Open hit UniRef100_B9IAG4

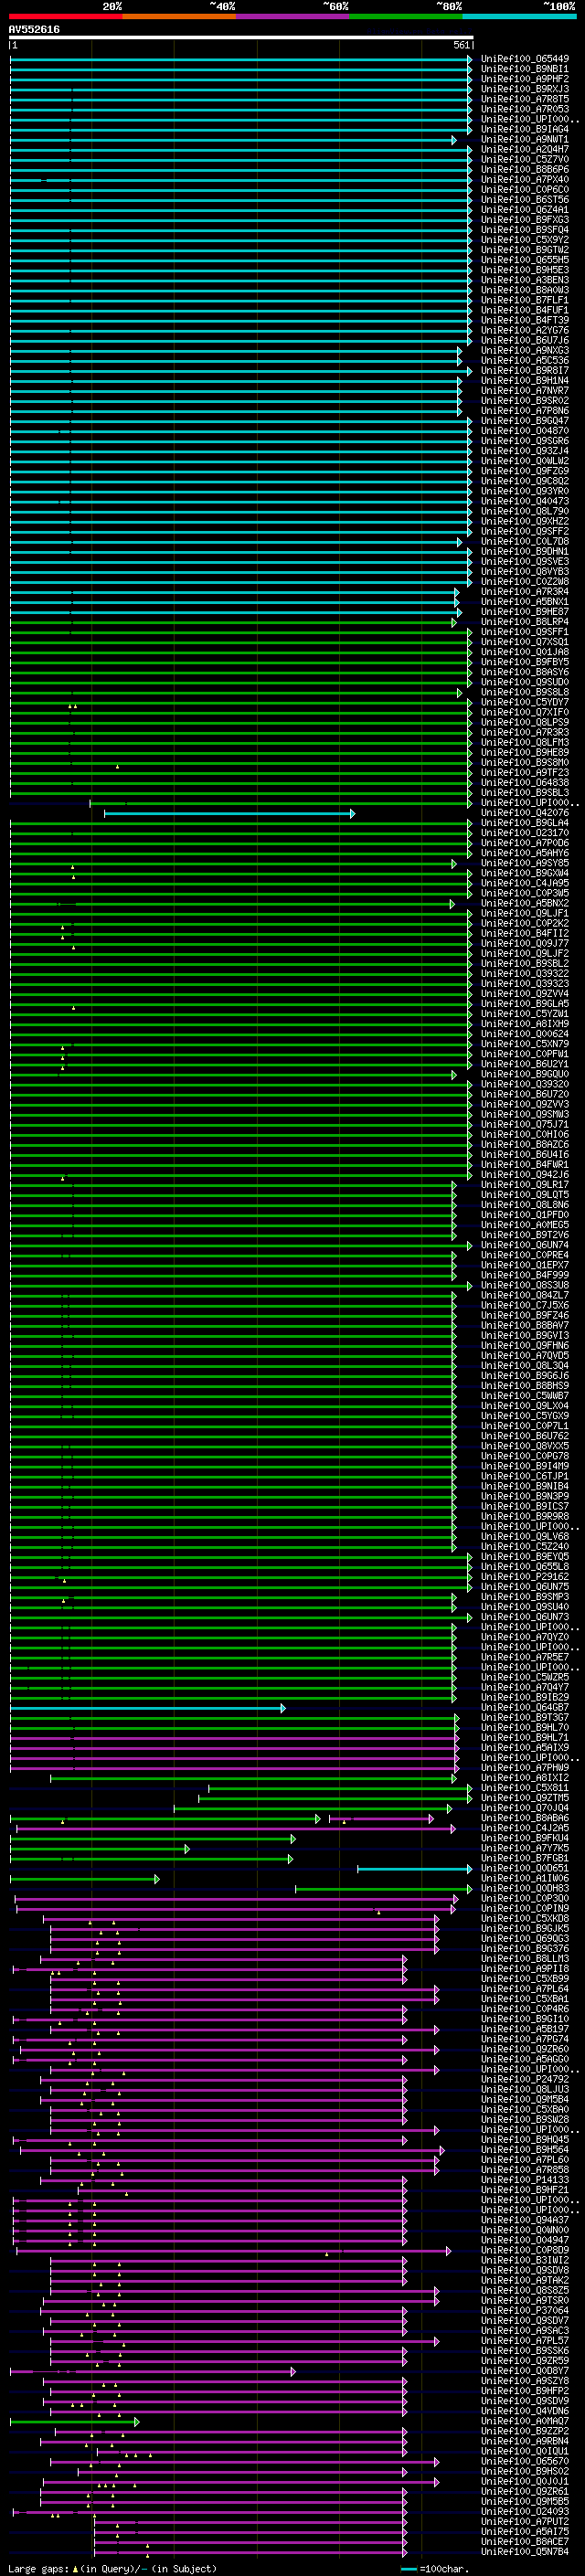(x=525, y=129)
